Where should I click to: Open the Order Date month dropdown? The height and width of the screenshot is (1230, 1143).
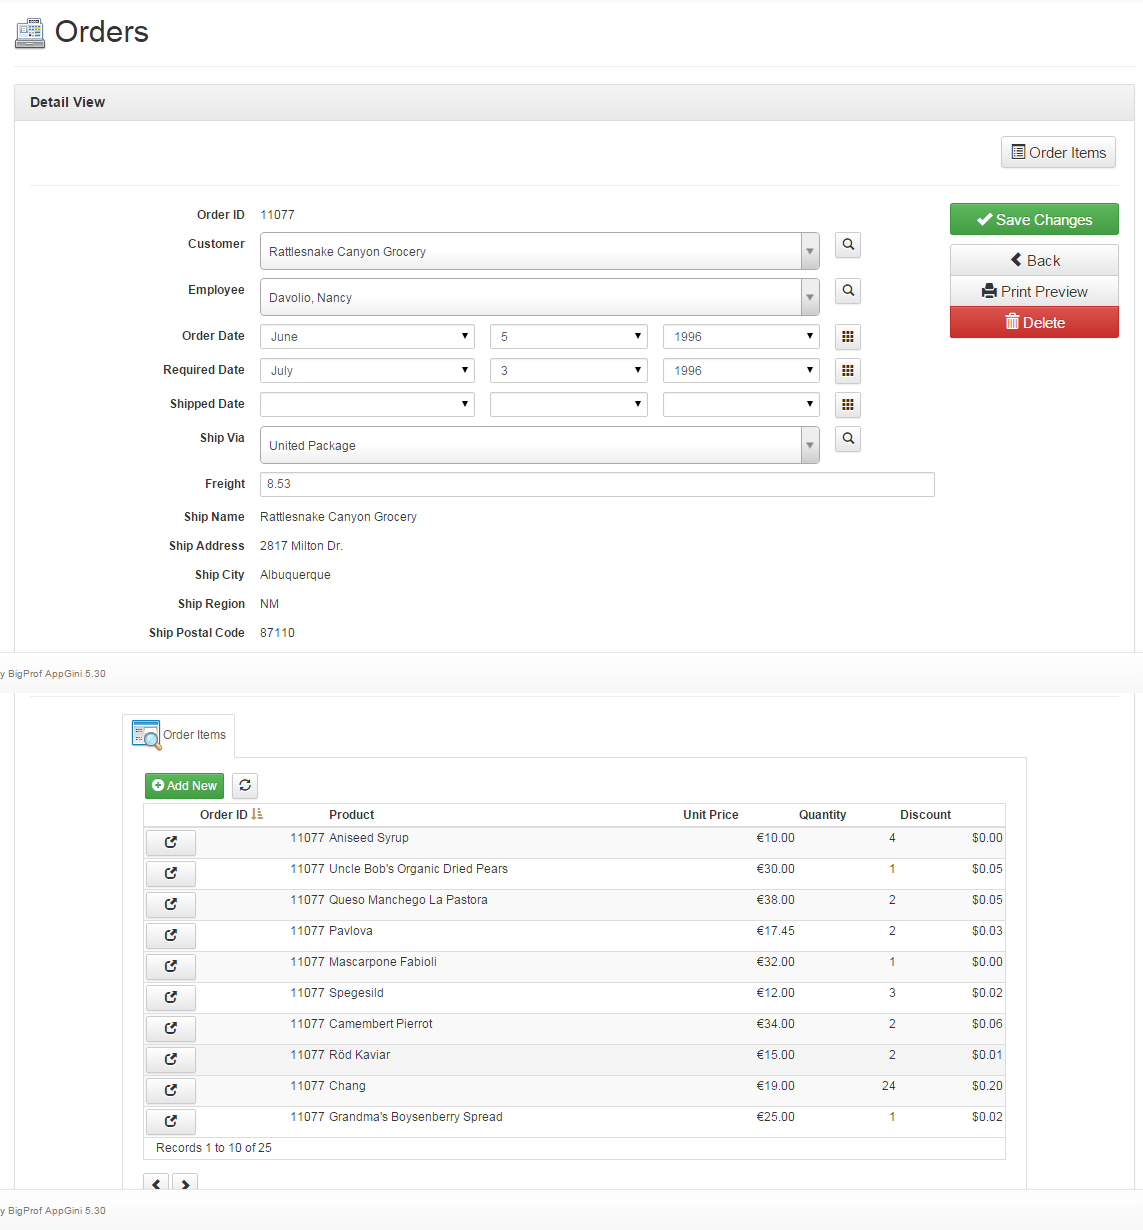click(366, 336)
